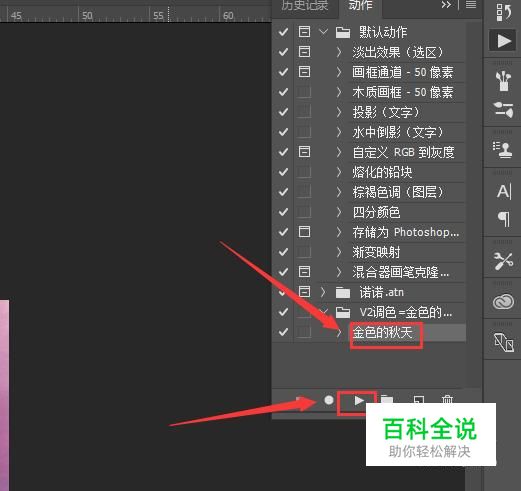Select the 金色的秋天 action

[x=383, y=332]
